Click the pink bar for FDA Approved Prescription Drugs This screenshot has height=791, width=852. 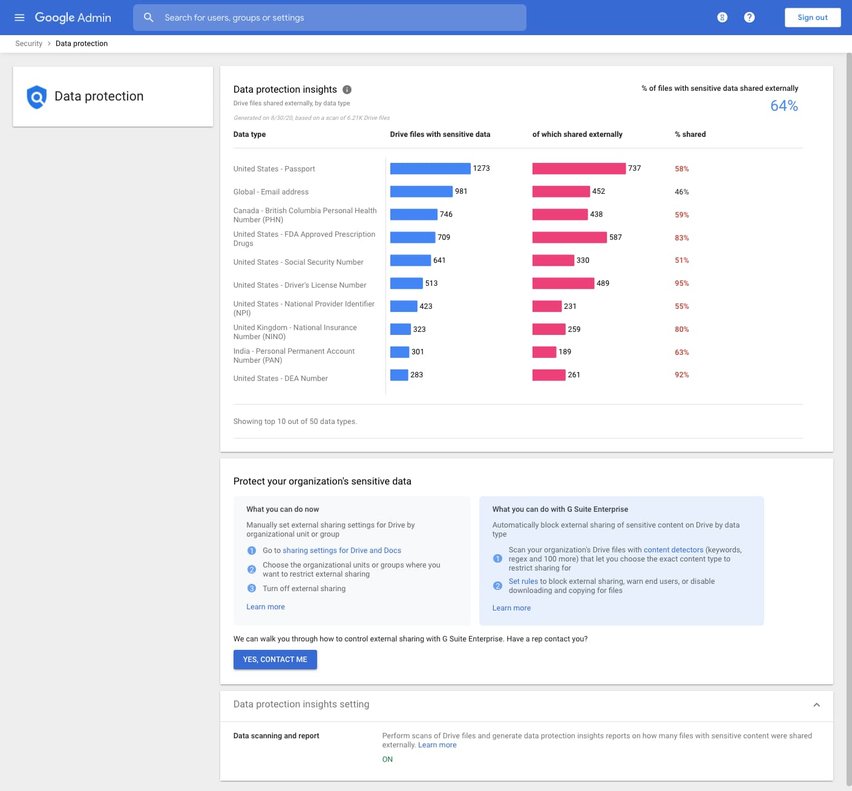(569, 237)
